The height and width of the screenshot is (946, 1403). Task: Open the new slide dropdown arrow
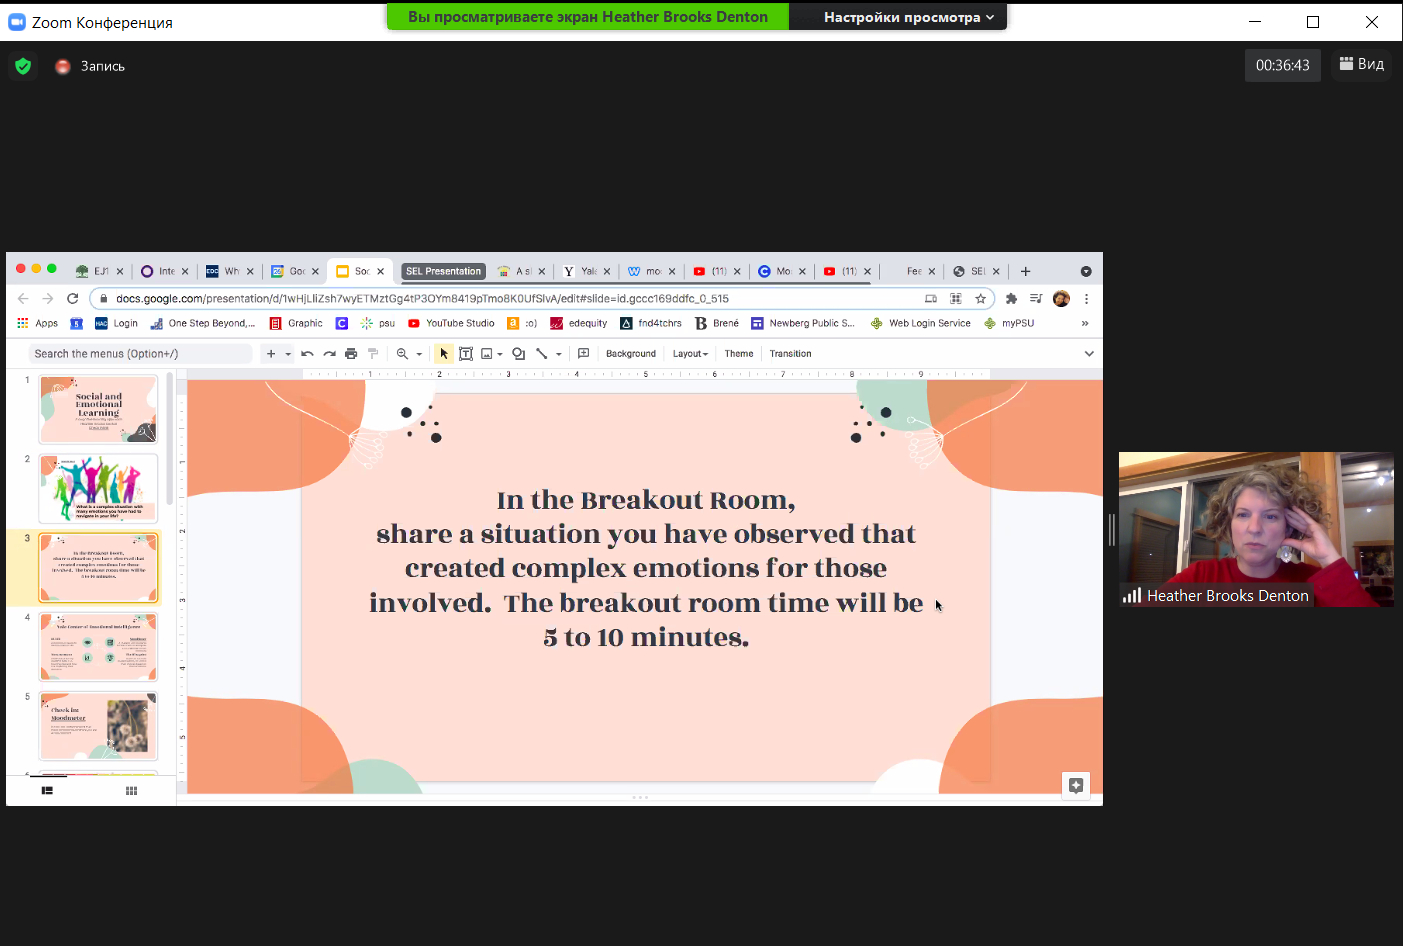pyautogui.click(x=288, y=354)
